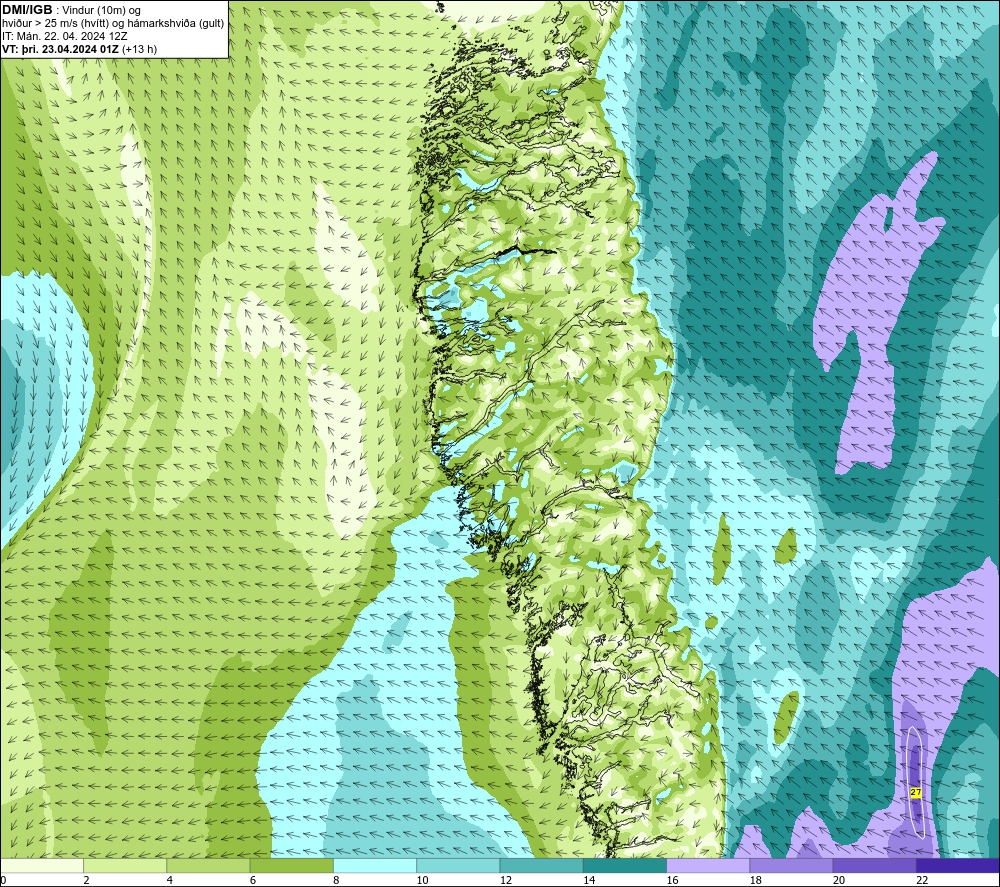
Task: Click the teal swatch between 12 and 14
Action: pyautogui.click(x=541, y=866)
